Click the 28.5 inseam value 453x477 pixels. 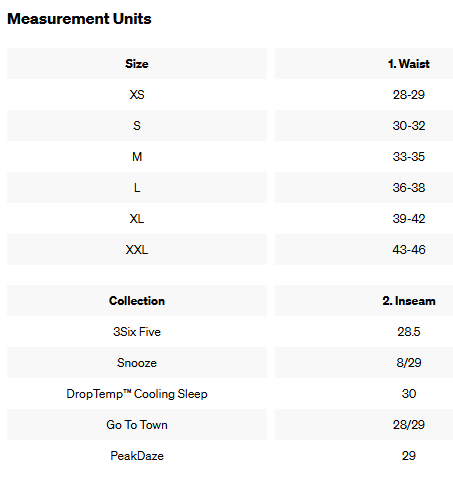coord(409,332)
